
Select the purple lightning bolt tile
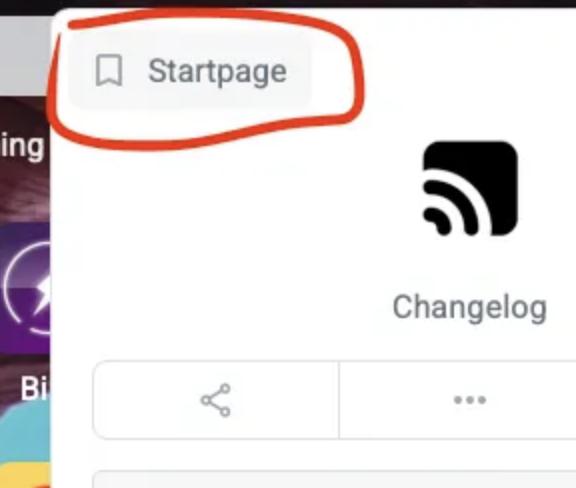click(25, 287)
